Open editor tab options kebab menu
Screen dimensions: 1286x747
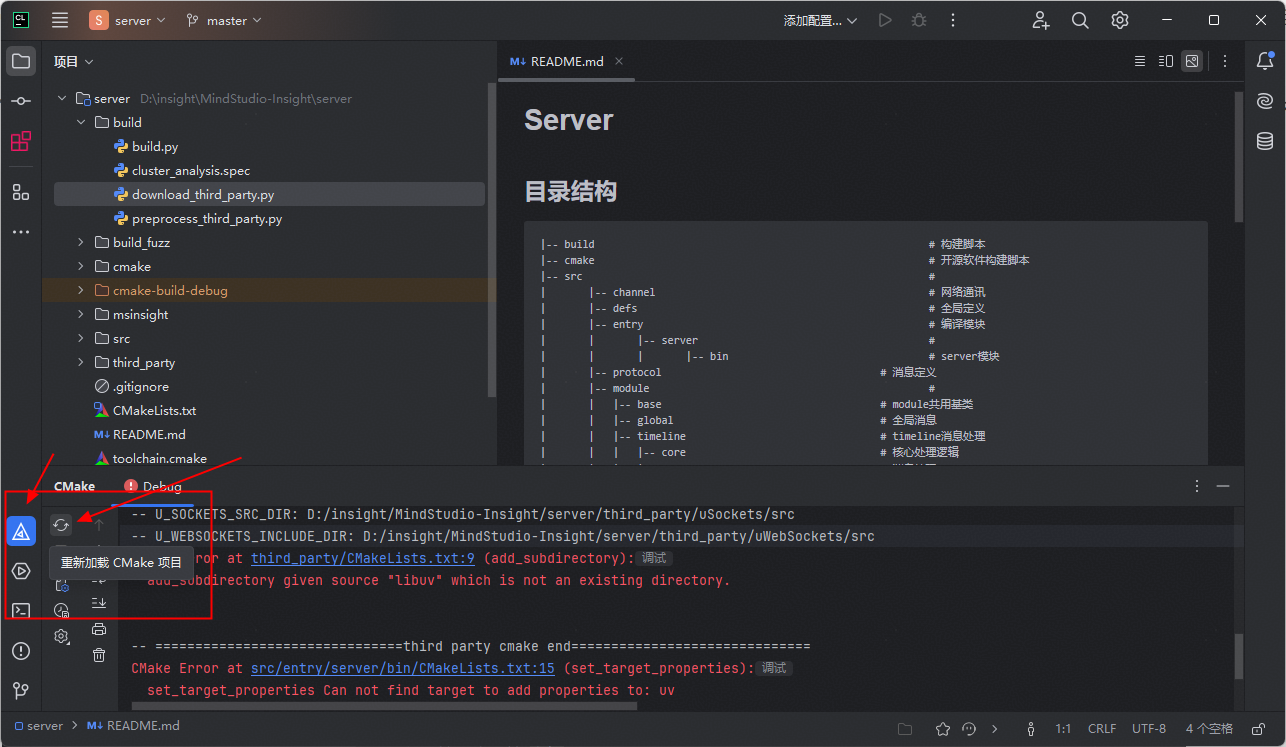pos(1225,61)
